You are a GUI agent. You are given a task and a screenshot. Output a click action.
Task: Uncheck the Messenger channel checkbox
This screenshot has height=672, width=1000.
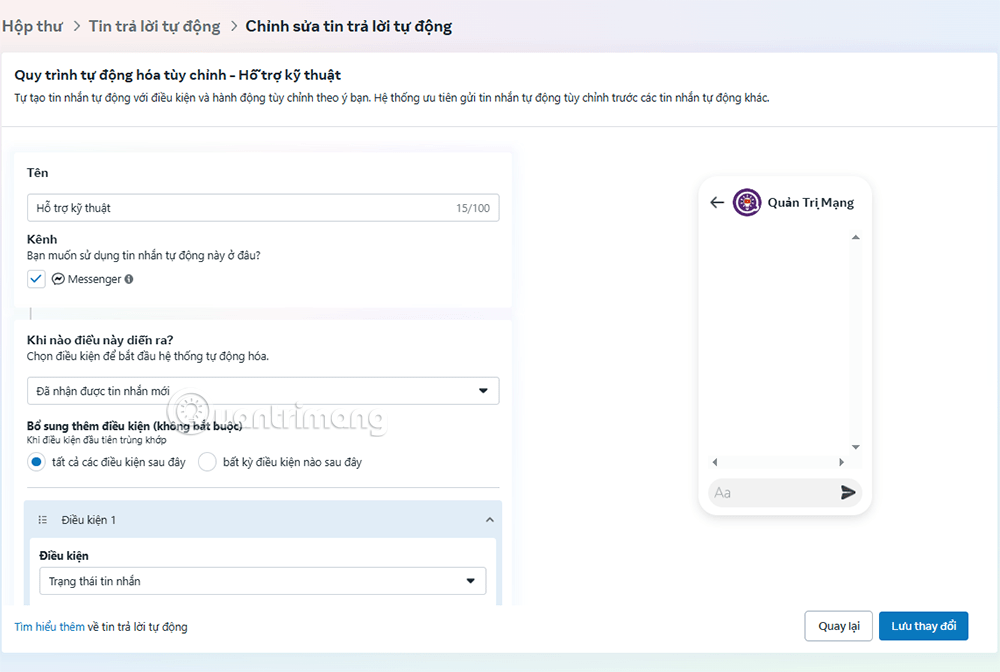(36, 278)
